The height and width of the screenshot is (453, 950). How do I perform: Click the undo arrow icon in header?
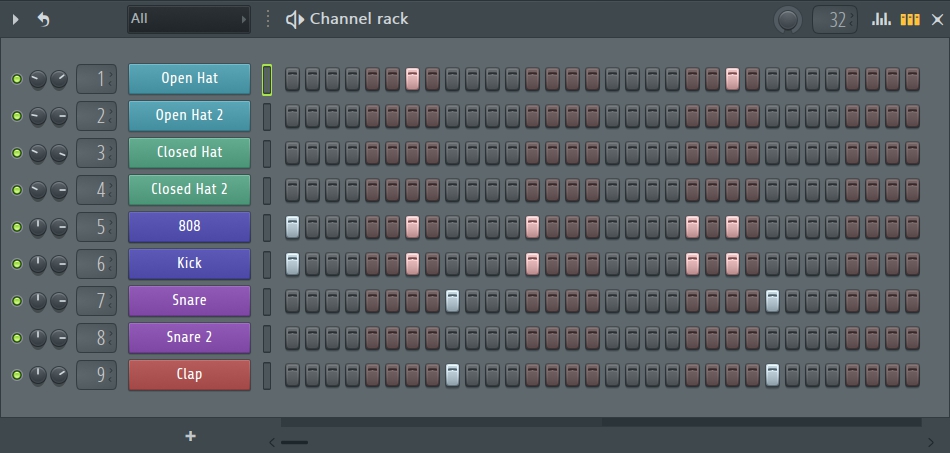click(44, 19)
